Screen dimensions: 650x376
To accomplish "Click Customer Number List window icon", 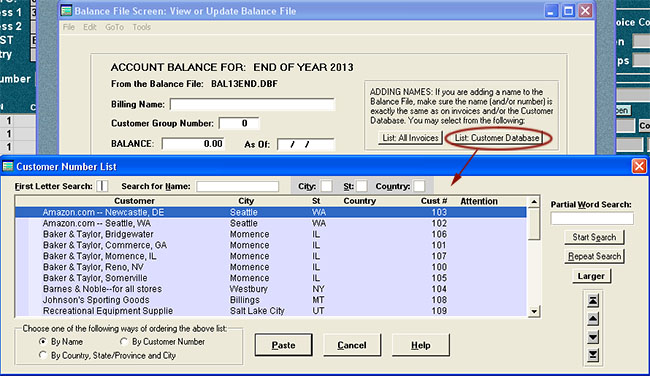I will (x=8, y=167).
